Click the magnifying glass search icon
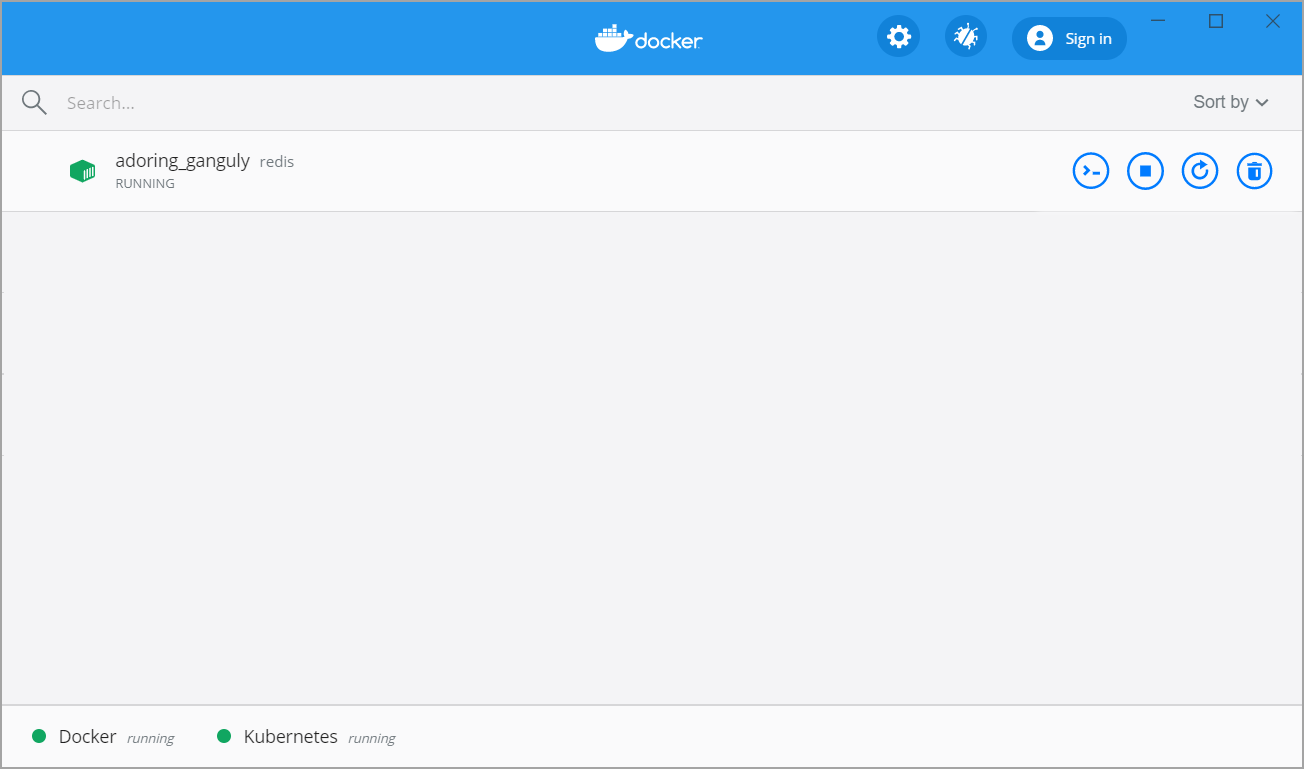The image size is (1304, 769). (x=34, y=102)
